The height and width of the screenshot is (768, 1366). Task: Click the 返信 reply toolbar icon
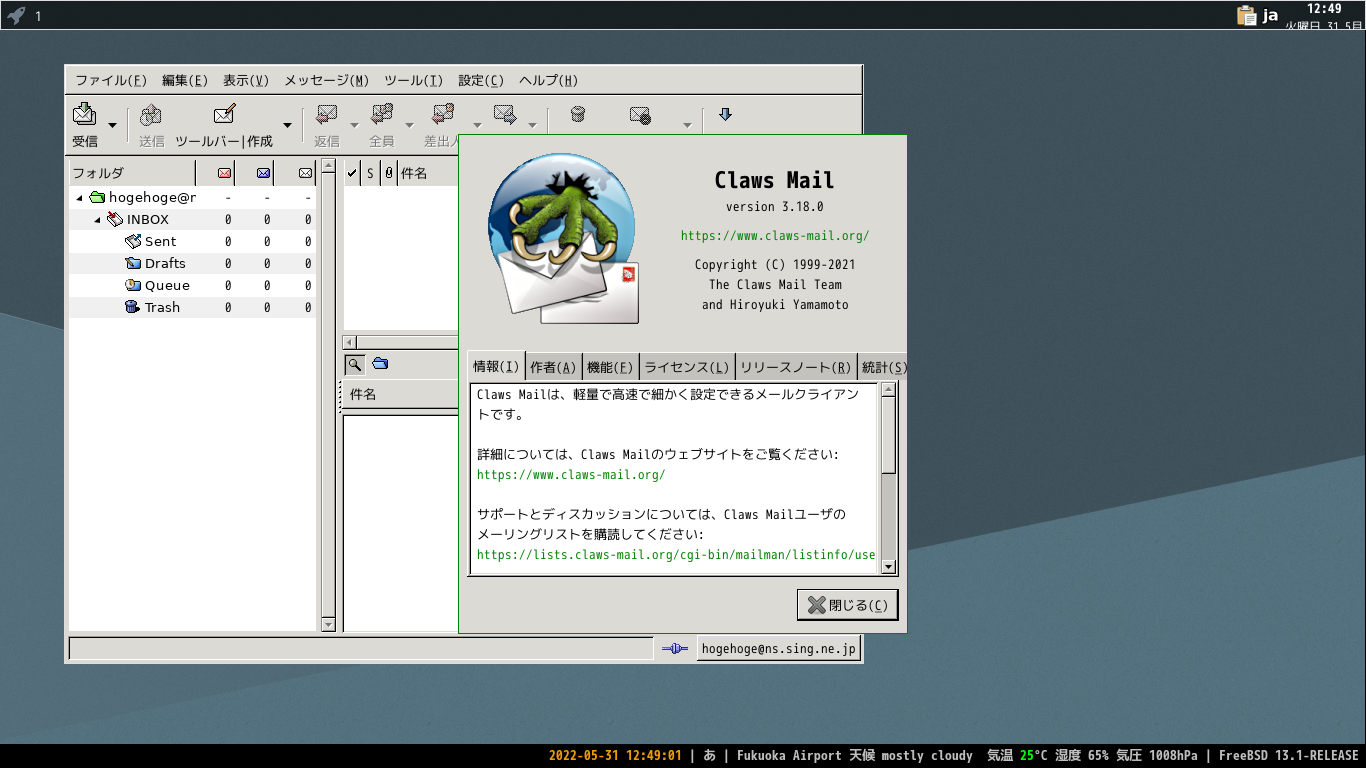click(326, 114)
